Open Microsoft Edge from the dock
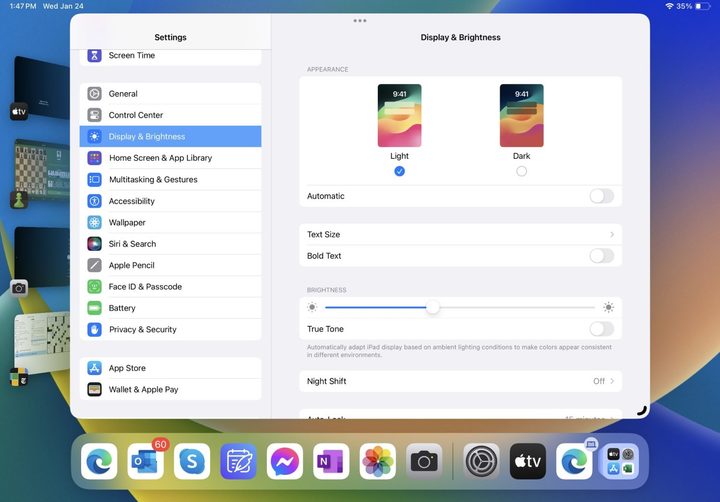 coord(99,461)
